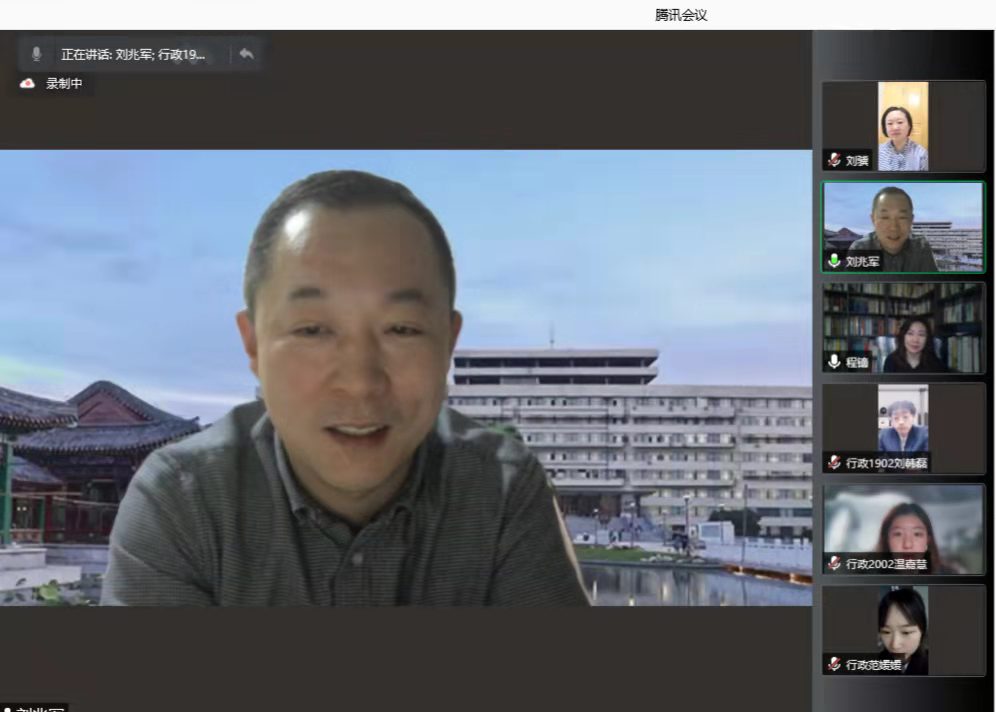The image size is (996, 712).
Task: Select the participant thumbnail with the bookshelf background
Action: click(903, 327)
